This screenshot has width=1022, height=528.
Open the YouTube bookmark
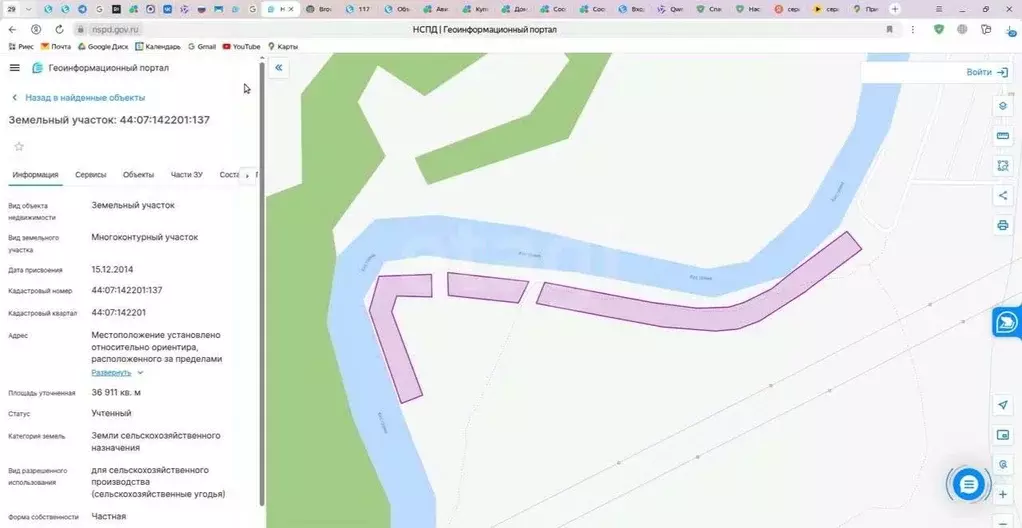click(241, 47)
